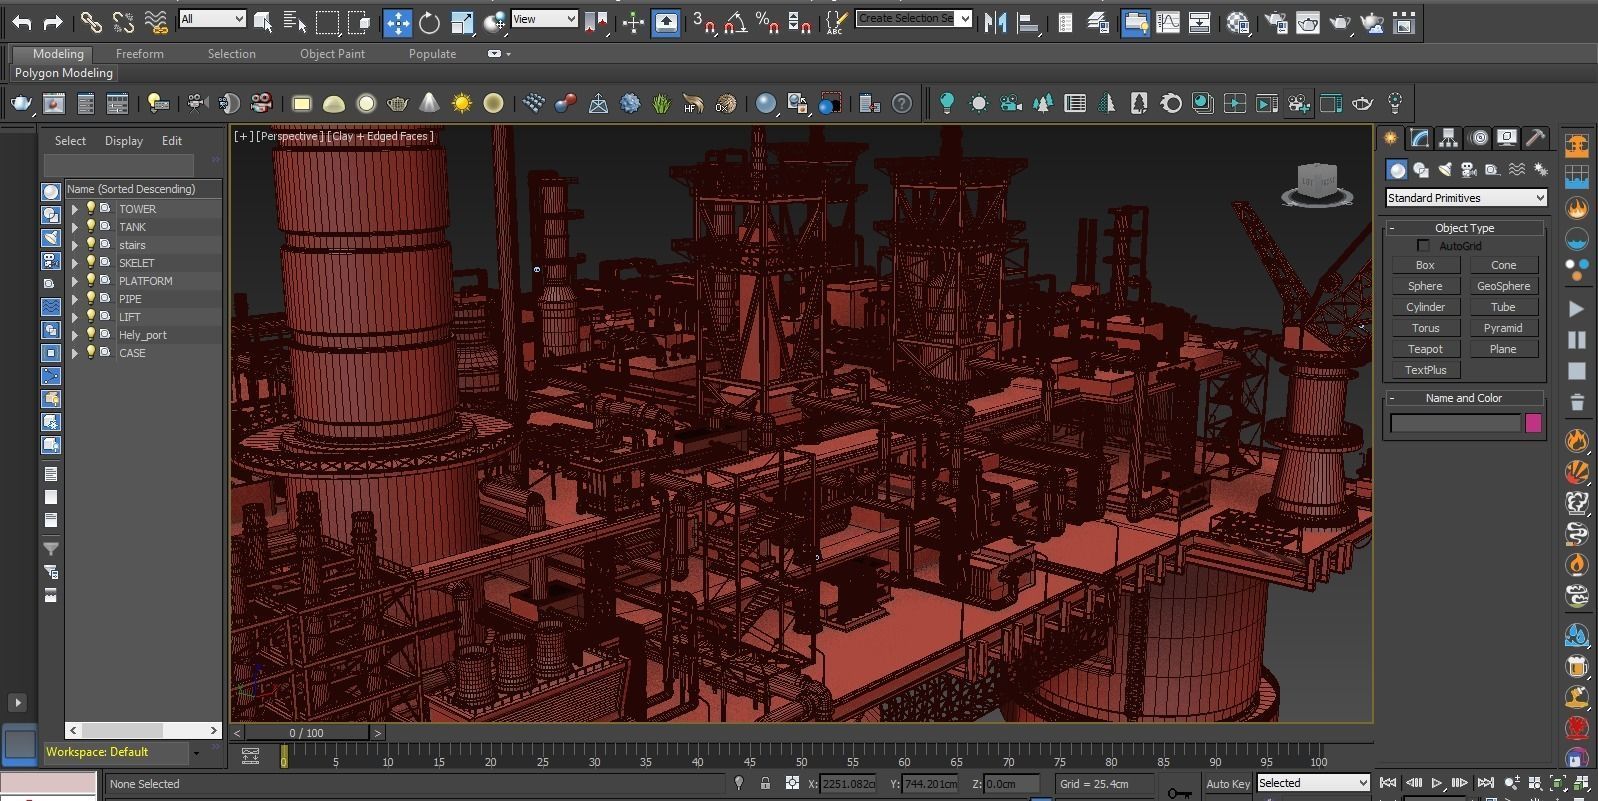This screenshot has height=801, width=1598.
Task: Open the Hierarchy command panel tab
Action: coord(1449,138)
